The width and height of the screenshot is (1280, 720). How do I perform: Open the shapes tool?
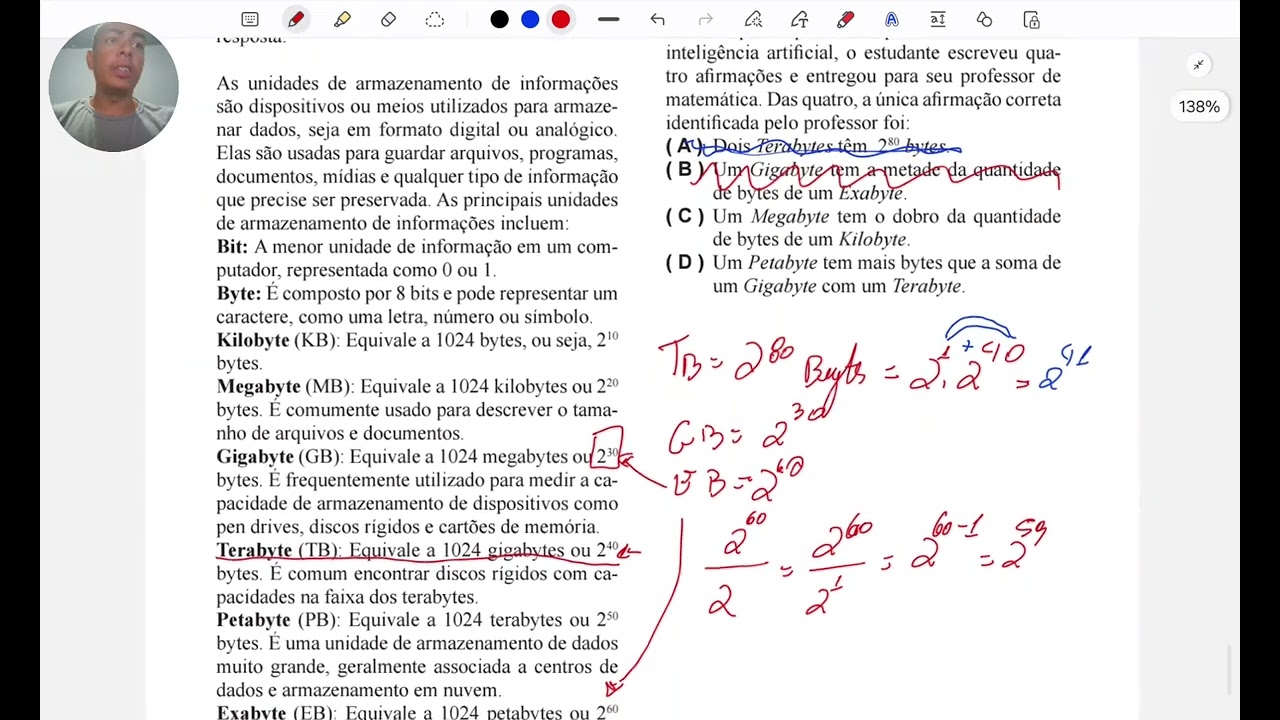pyautogui.click(x=984, y=19)
